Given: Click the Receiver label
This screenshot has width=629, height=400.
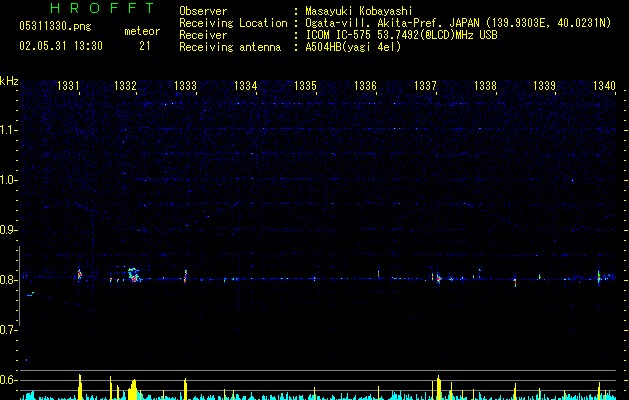Looking at the screenshot, I should click(203, 35).
